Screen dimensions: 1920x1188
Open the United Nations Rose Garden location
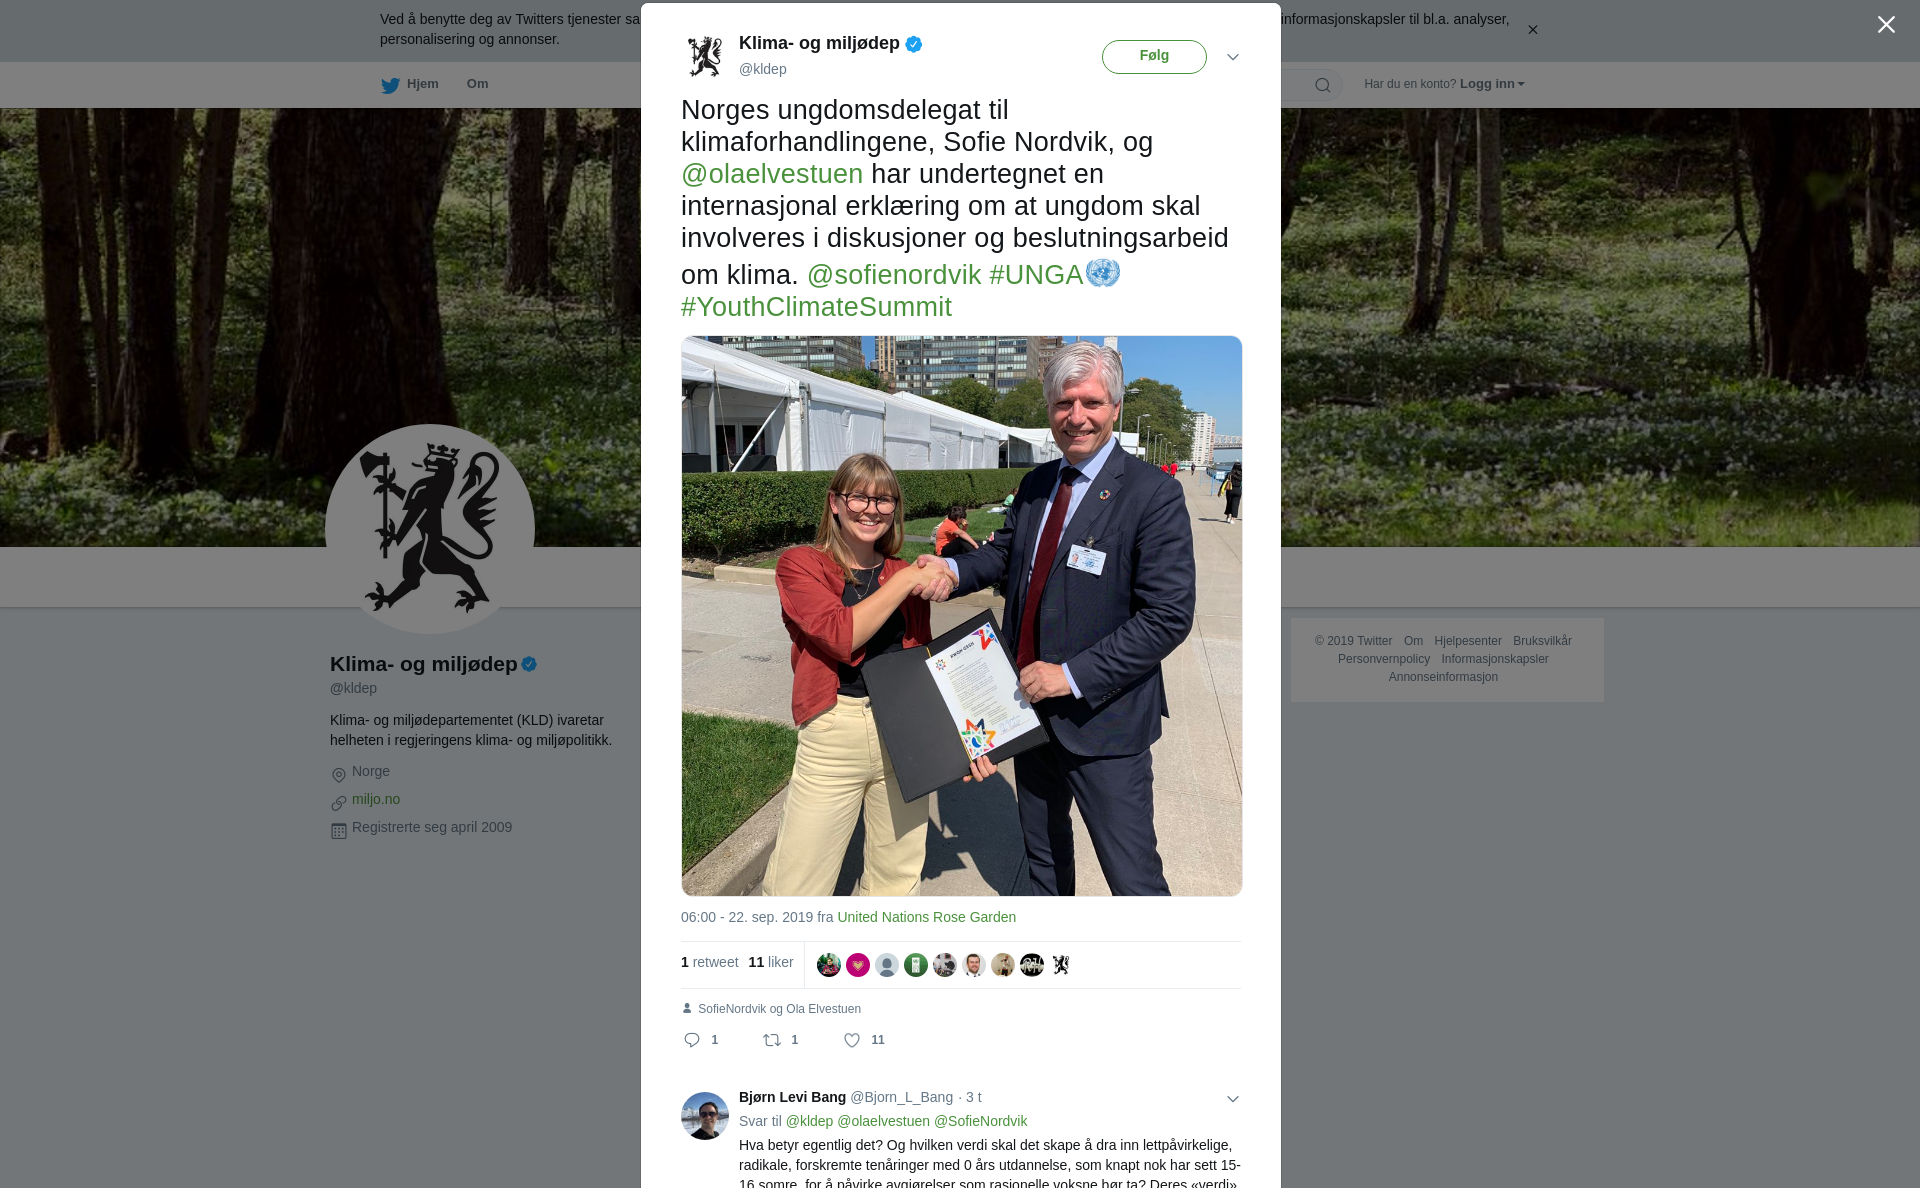tap(926, 917)
